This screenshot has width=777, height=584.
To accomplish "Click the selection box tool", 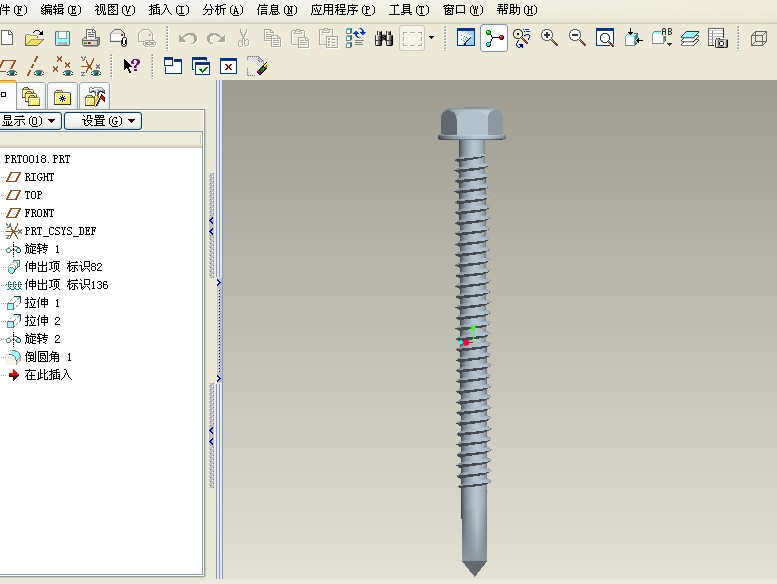I will click(x=412, y=38).
